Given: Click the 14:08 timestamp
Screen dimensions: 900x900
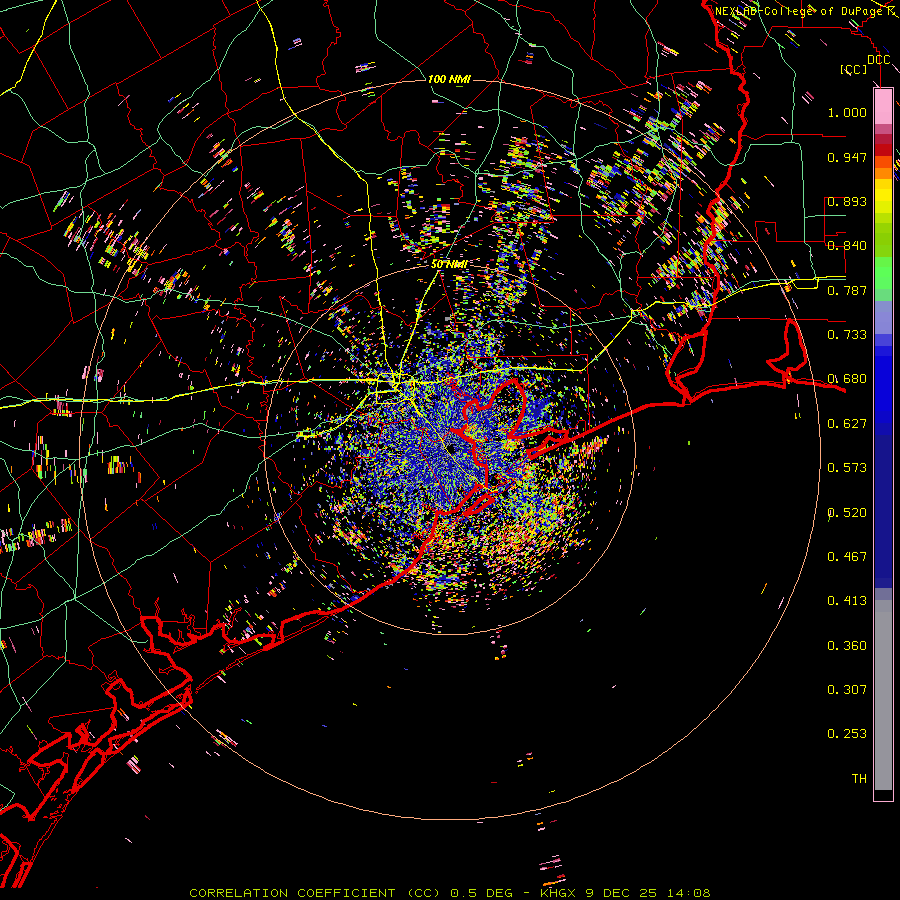Looking at the screenshot, I should [687, 893].
